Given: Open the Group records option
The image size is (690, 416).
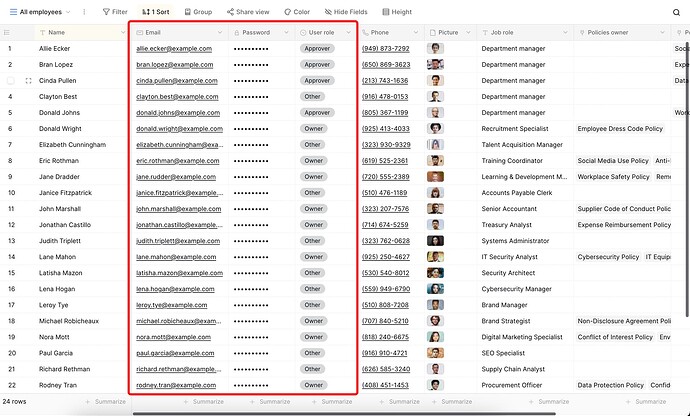Looking at the screenshot, I should coord(197,12).
